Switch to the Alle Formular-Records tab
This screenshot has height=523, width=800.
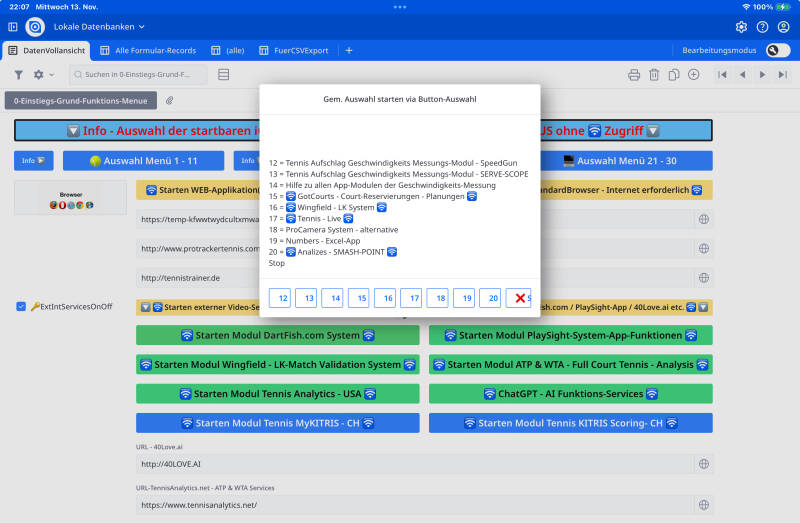[147, 50]
